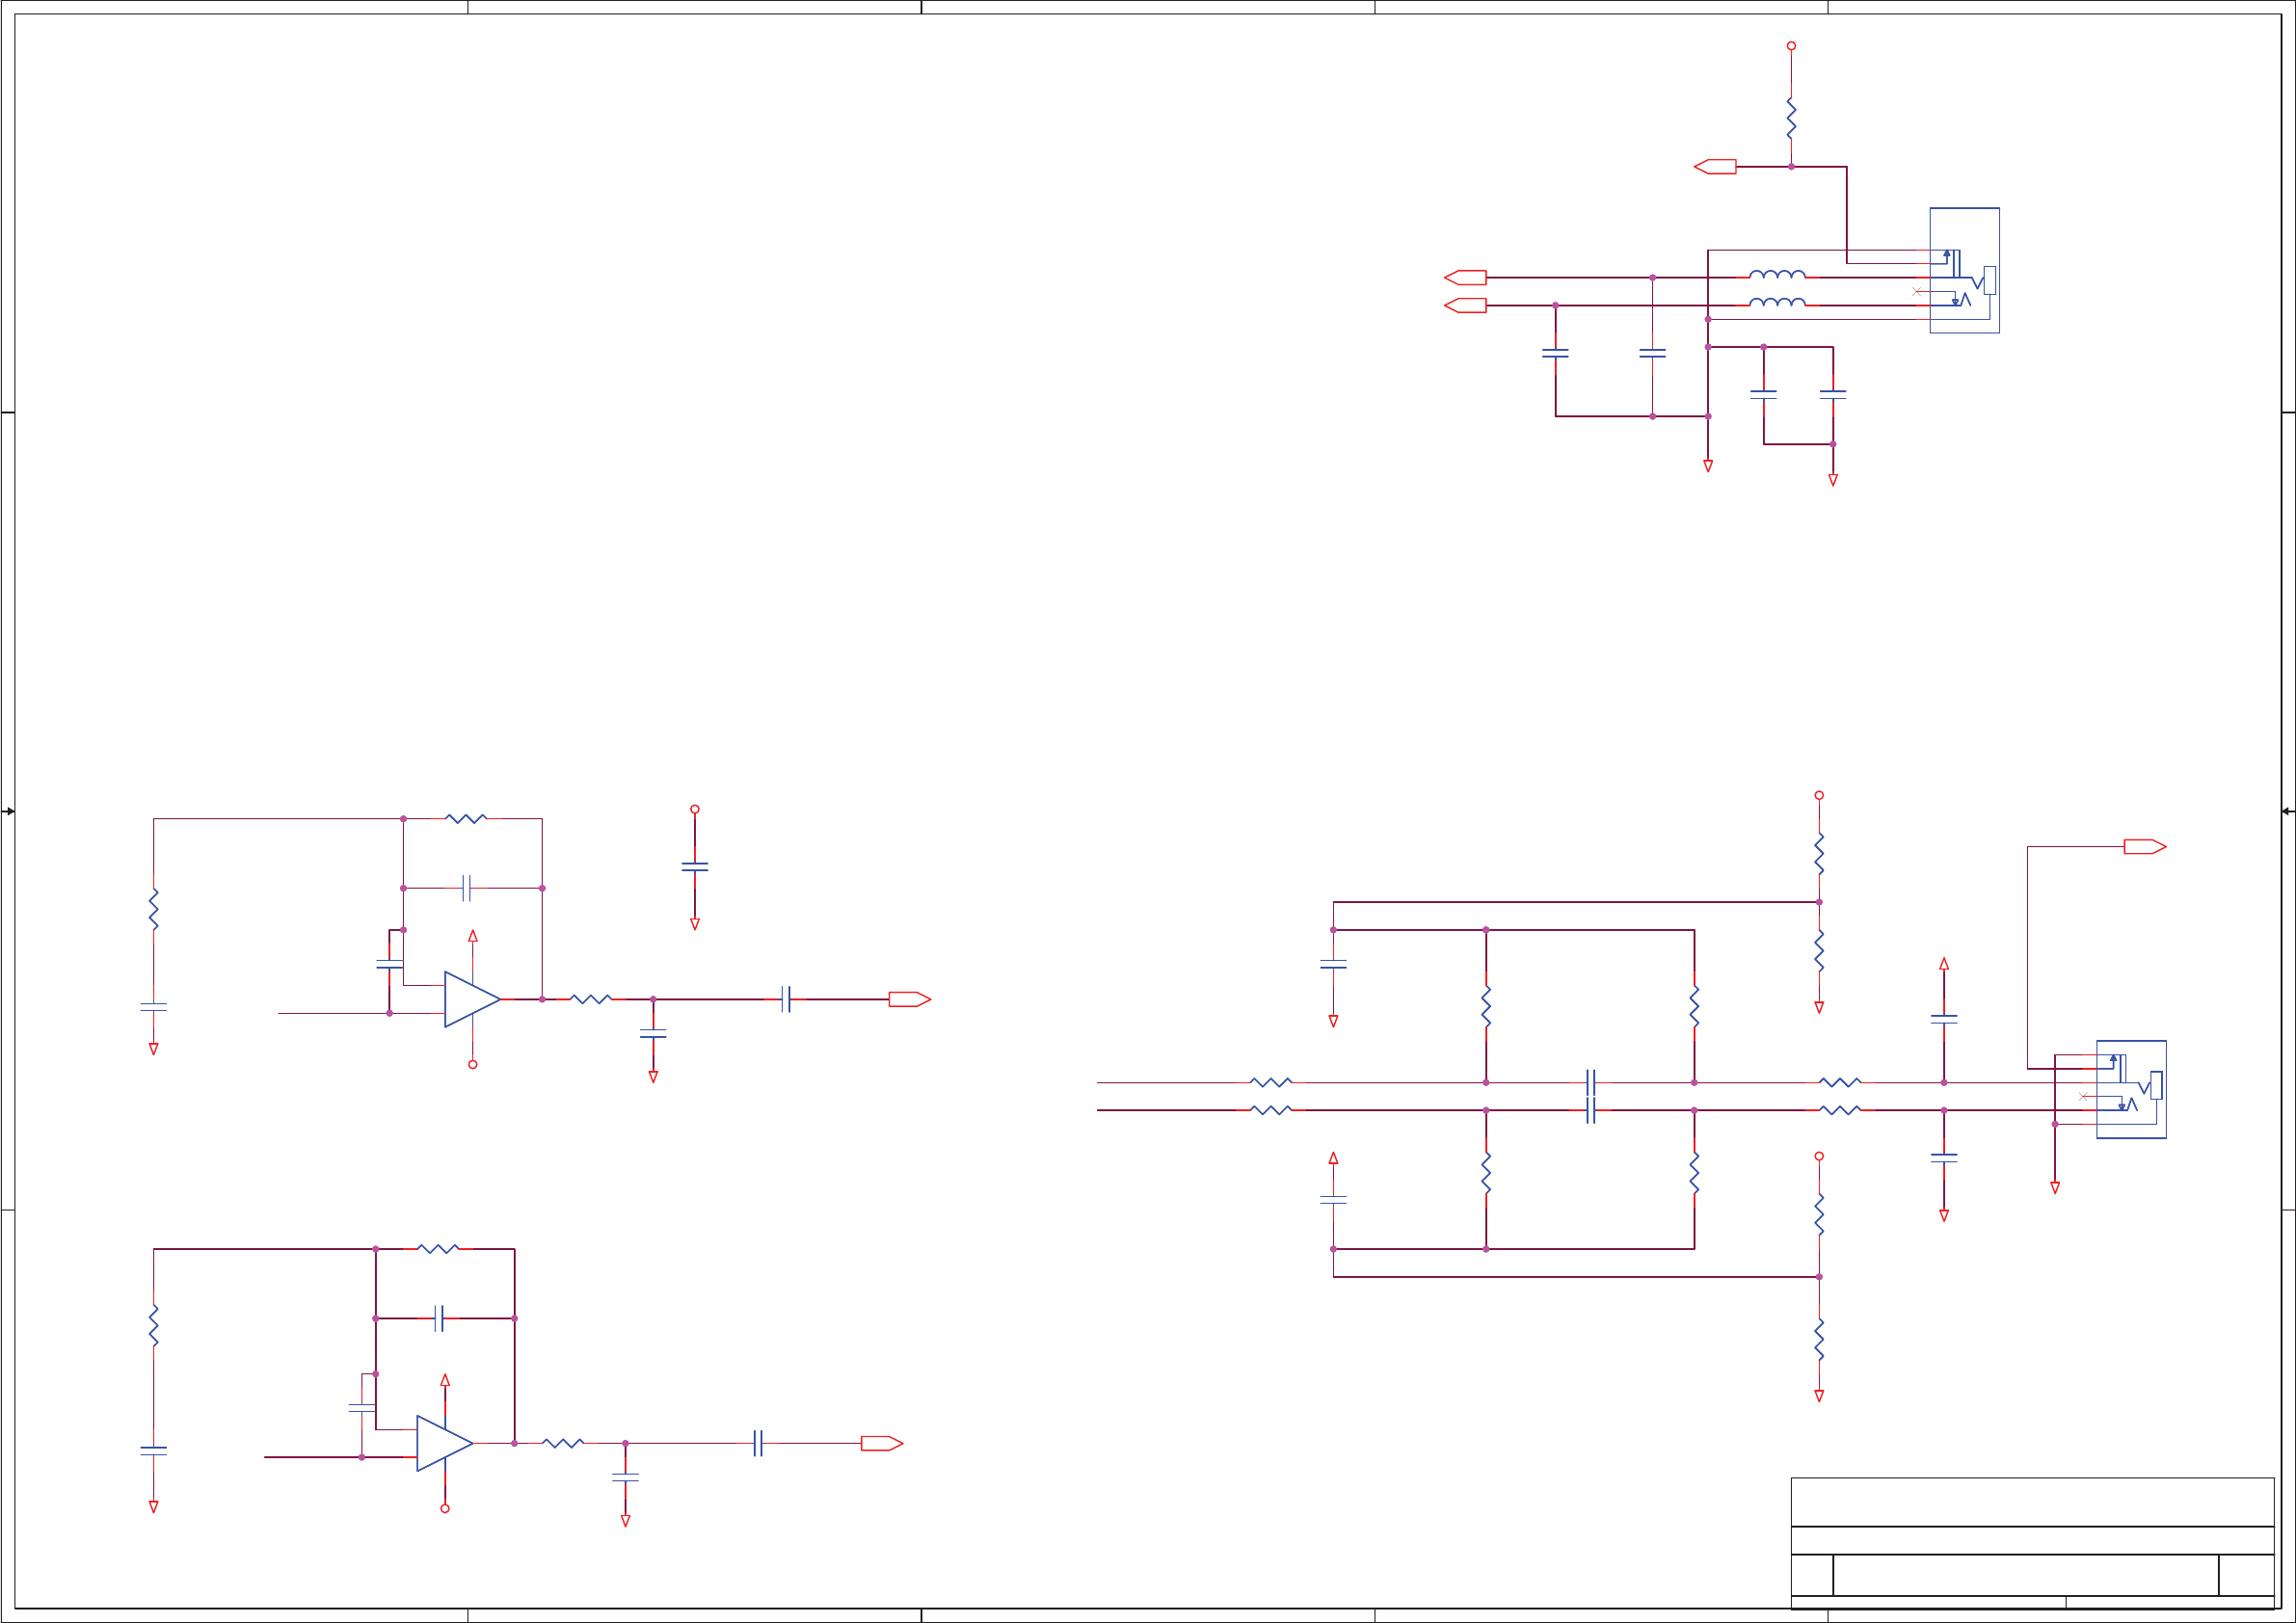This screenshot has height=1623, width=2296.
Task: Click the port above lower audio jack
Action: pyautogui.click(x=2144, y=847)
